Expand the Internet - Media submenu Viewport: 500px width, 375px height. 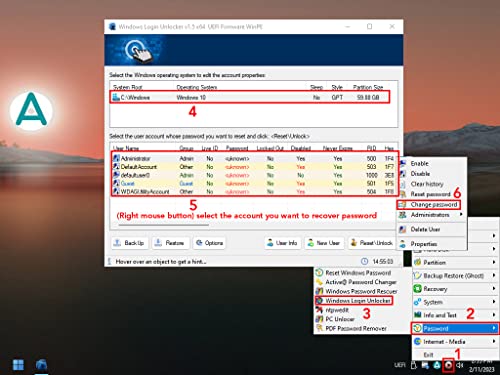(x=455, y=341)
